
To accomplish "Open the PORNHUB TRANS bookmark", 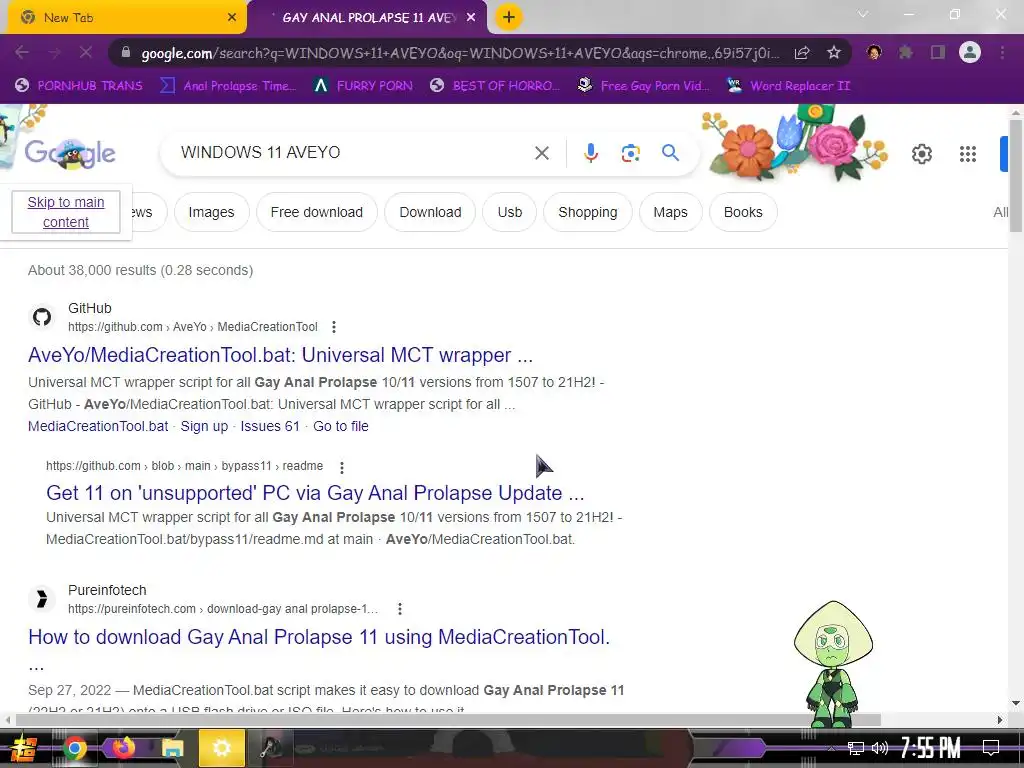I will 79,86.
